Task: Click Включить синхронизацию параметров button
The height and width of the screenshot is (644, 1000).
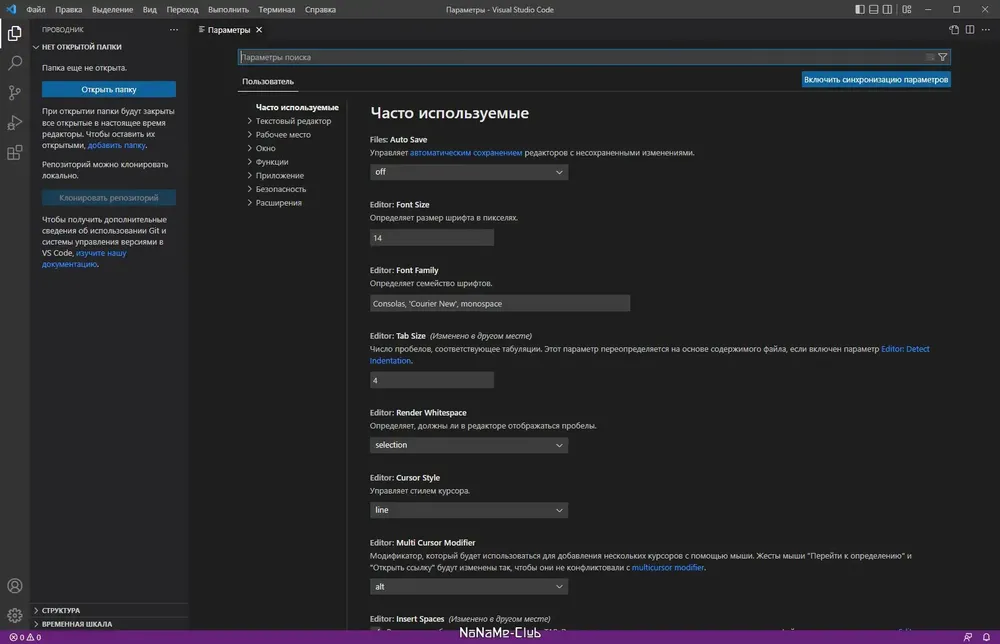Action: point(876,80)
